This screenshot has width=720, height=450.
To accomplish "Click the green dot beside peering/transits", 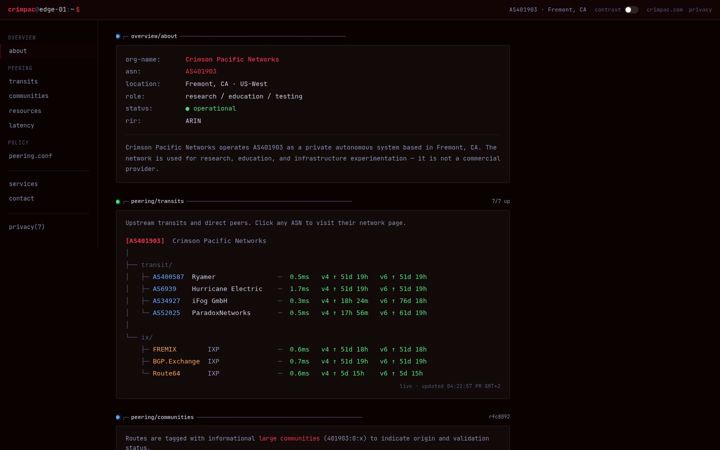I will click(x=118, y=202).
